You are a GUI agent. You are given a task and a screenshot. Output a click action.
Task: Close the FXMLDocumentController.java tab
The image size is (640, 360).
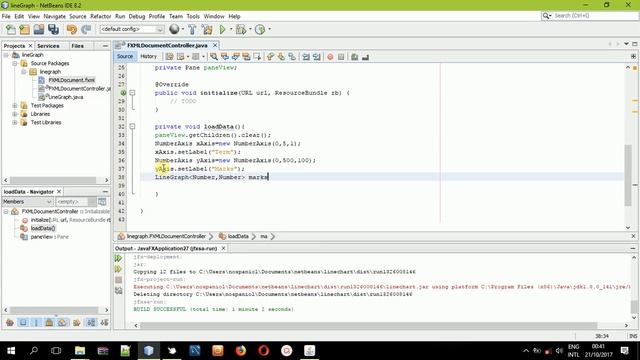tap(215, 45)
